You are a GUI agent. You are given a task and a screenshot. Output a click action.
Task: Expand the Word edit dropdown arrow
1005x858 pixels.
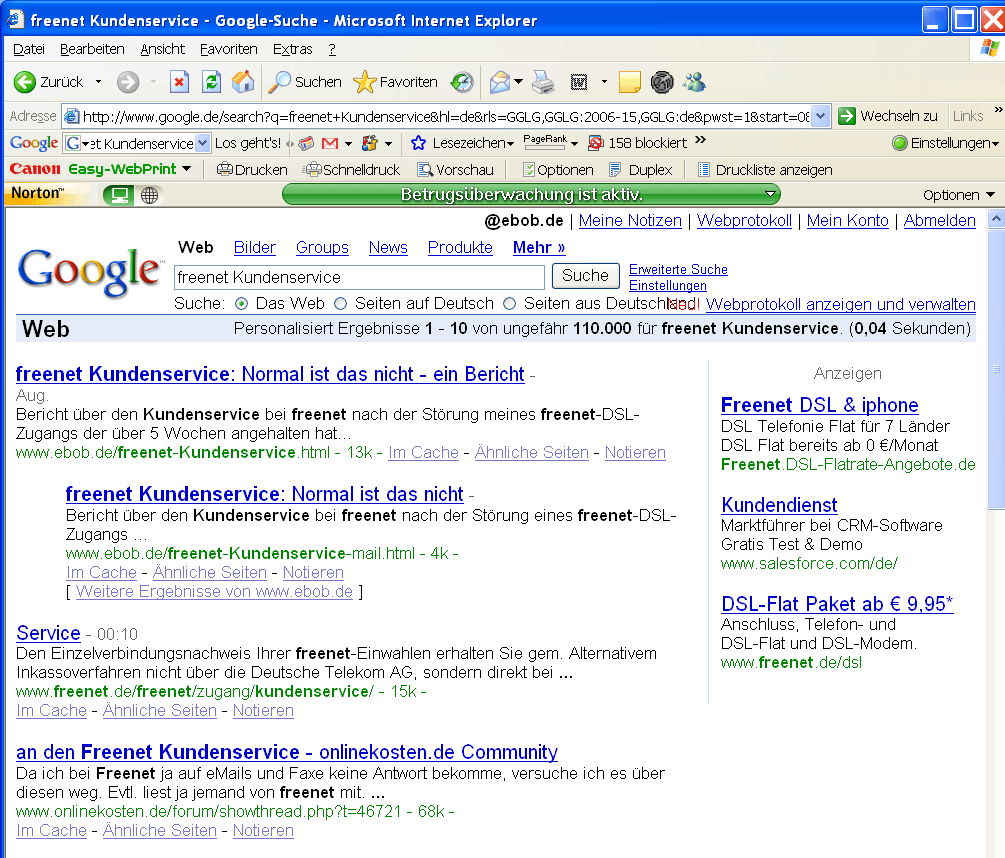(604, 82)
